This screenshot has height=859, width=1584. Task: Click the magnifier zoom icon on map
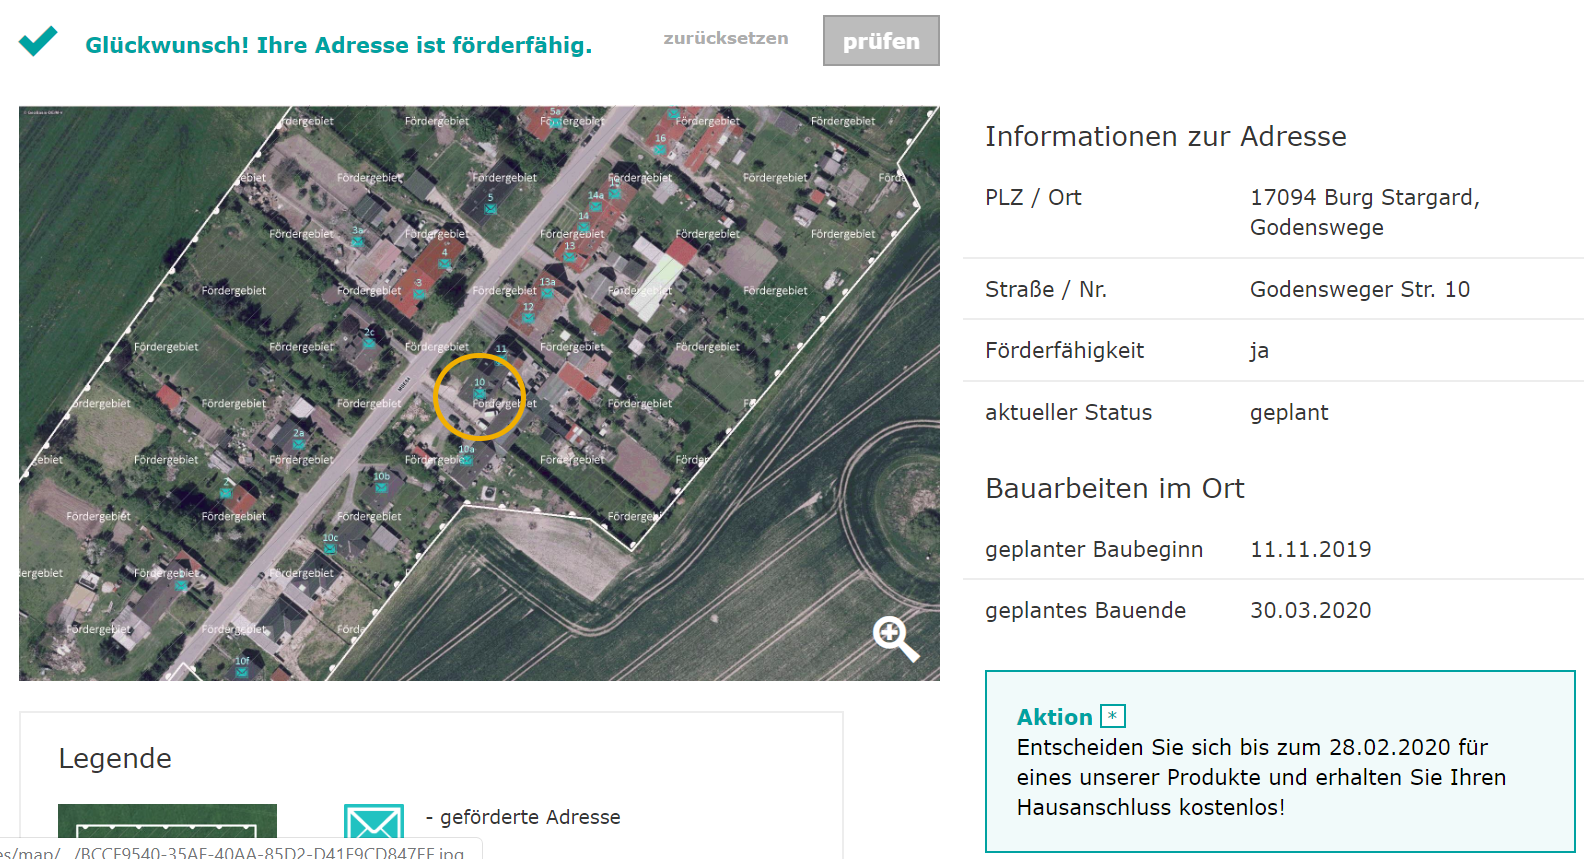point(894,638)
